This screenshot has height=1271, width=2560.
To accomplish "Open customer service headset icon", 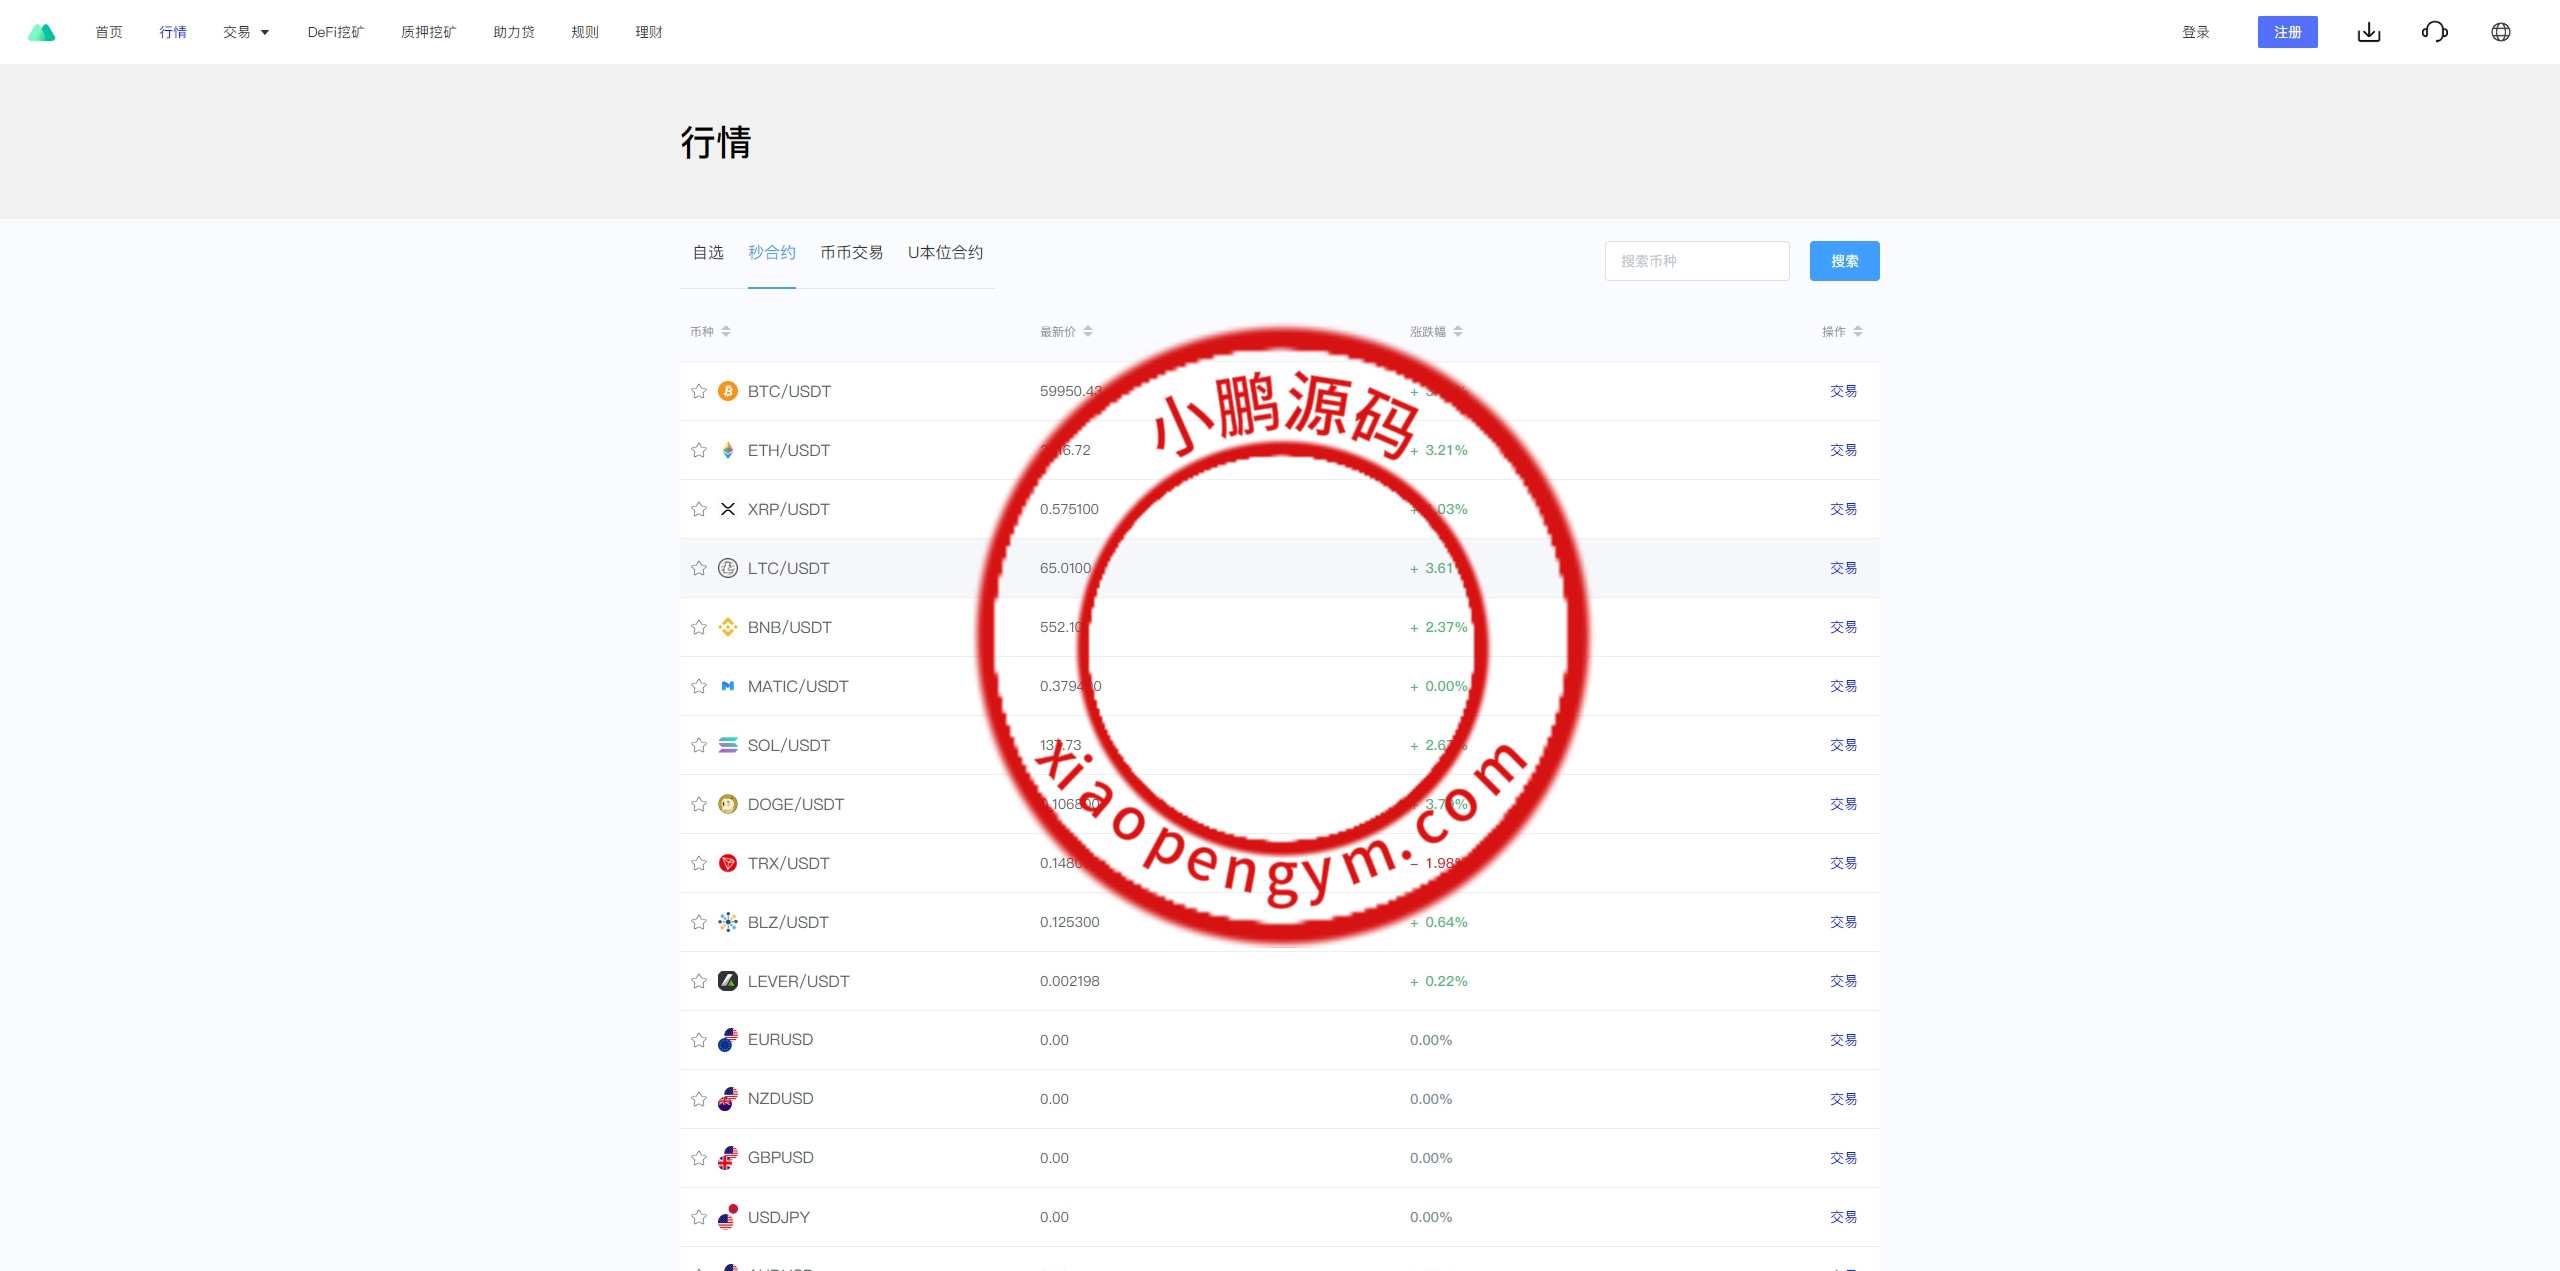I will pyautogui.click(x=2434, y=32).
